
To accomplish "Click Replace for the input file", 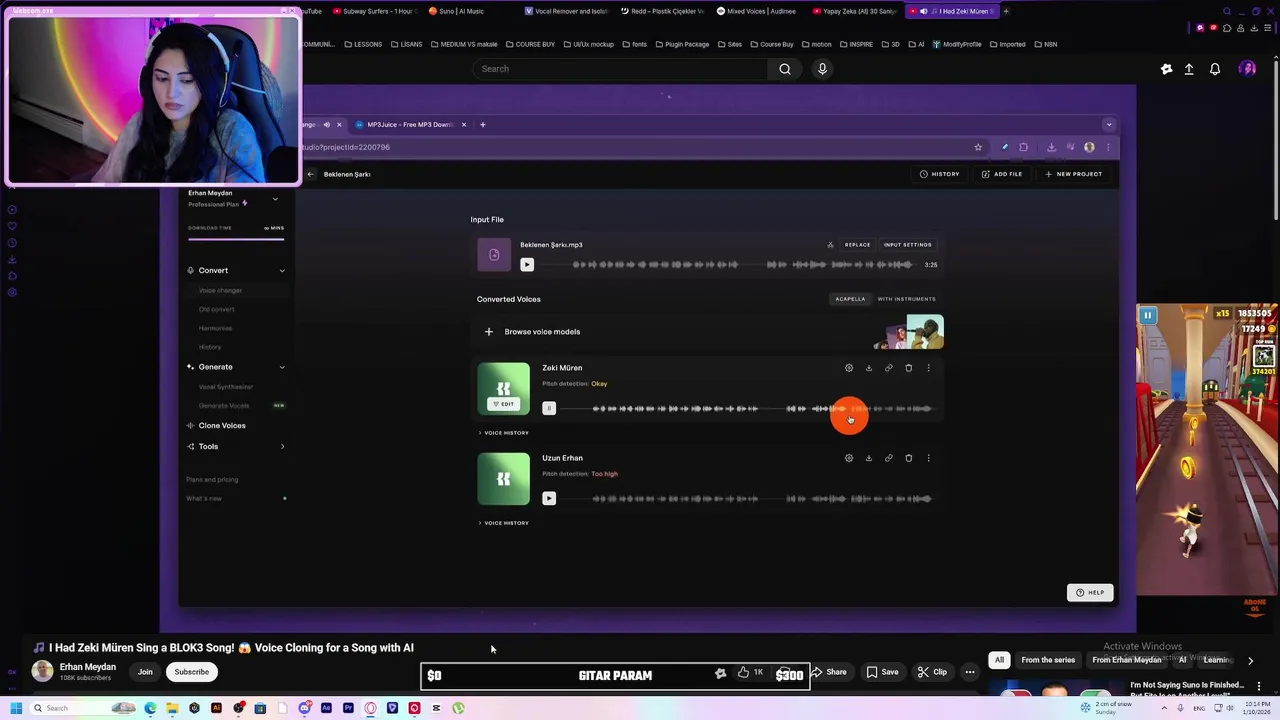I will pyautogui.click(x=857, y=245).
